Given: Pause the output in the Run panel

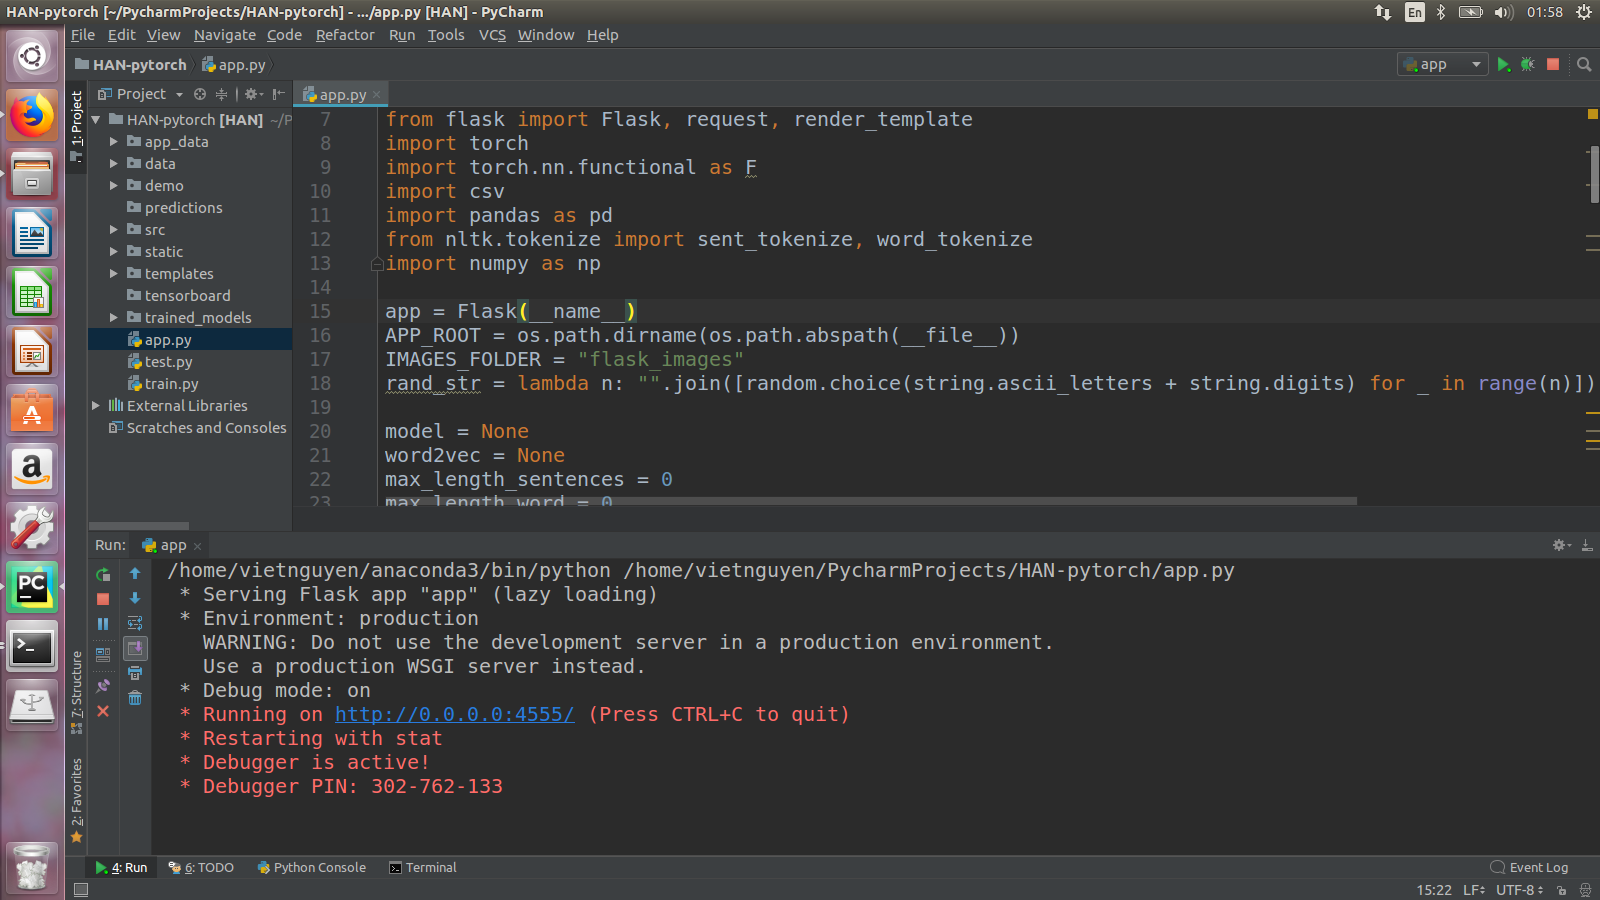Looking at the screenshot, I should 103,624.
